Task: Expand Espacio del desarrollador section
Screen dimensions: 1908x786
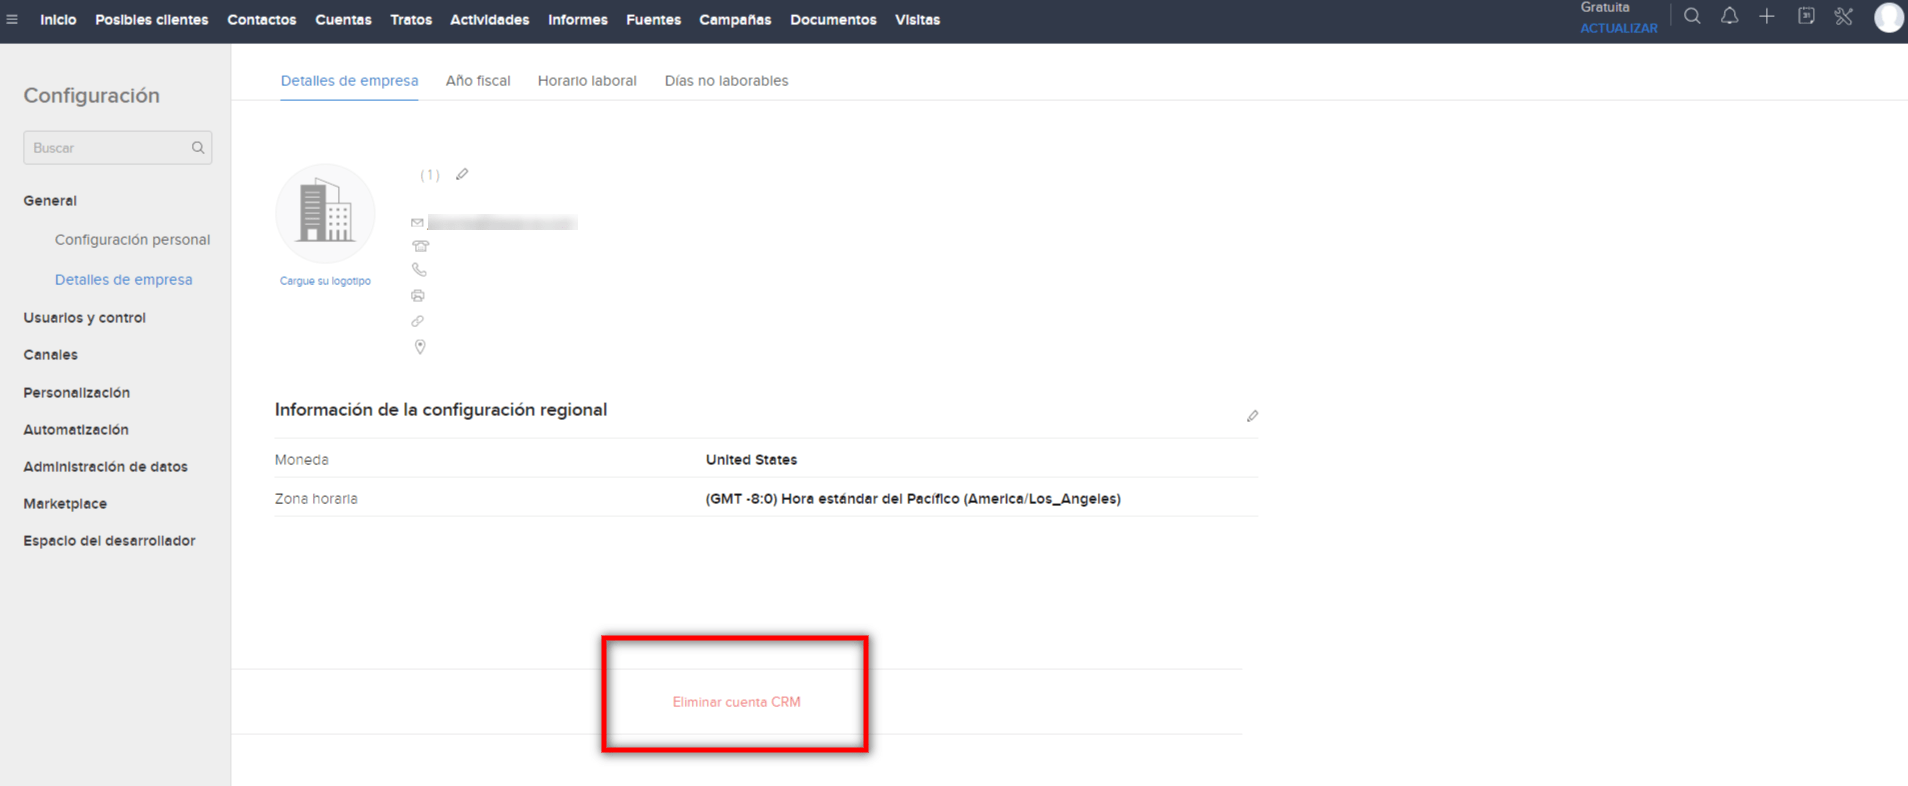Action: tap(109, 541)
